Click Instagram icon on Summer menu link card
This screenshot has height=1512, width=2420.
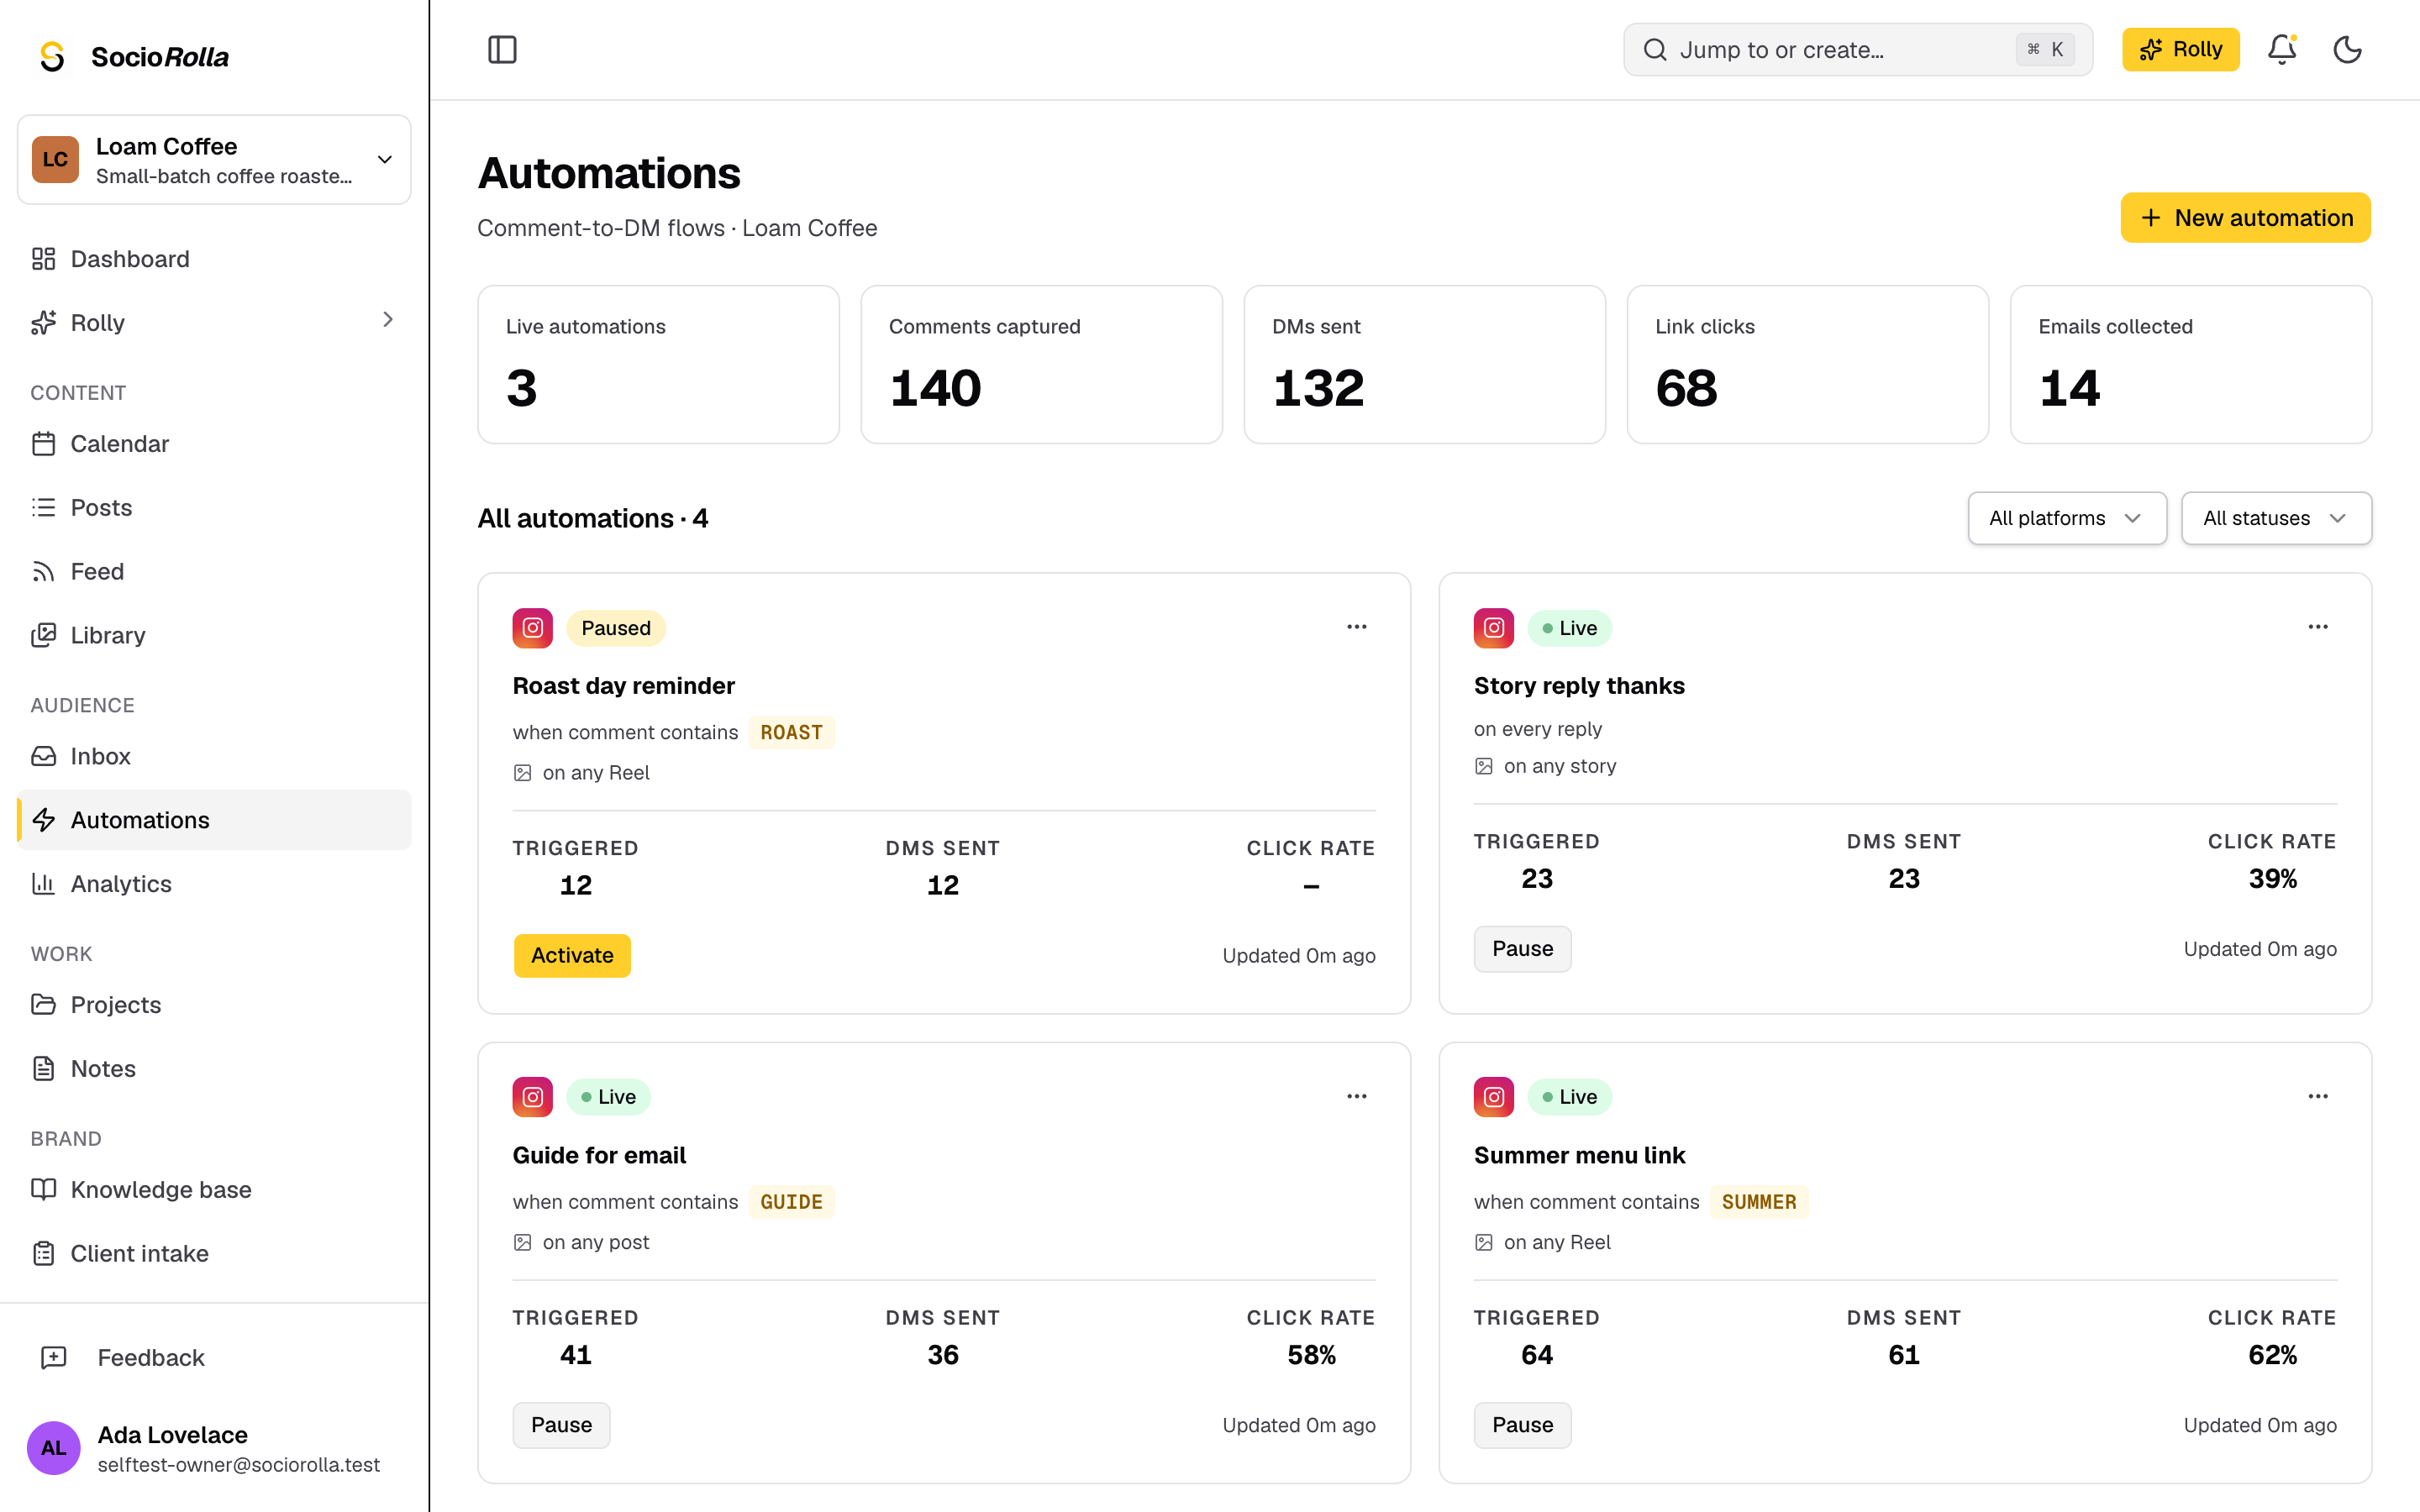point(1494,1097)
